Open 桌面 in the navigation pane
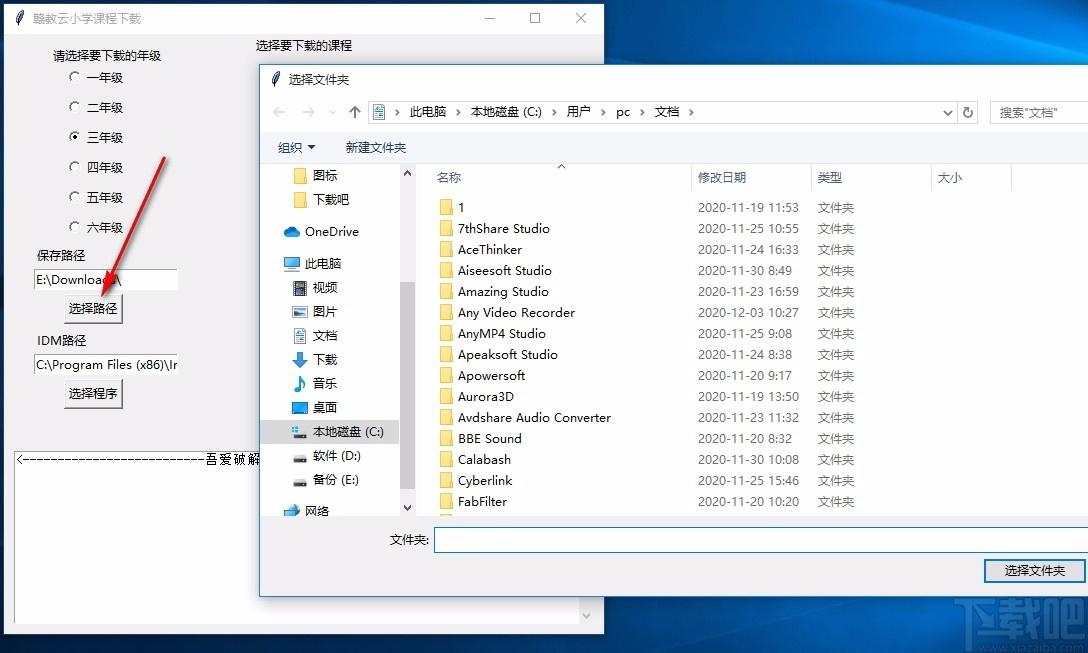The height and width of the screenshot is (653, 1088). point(315,407)
